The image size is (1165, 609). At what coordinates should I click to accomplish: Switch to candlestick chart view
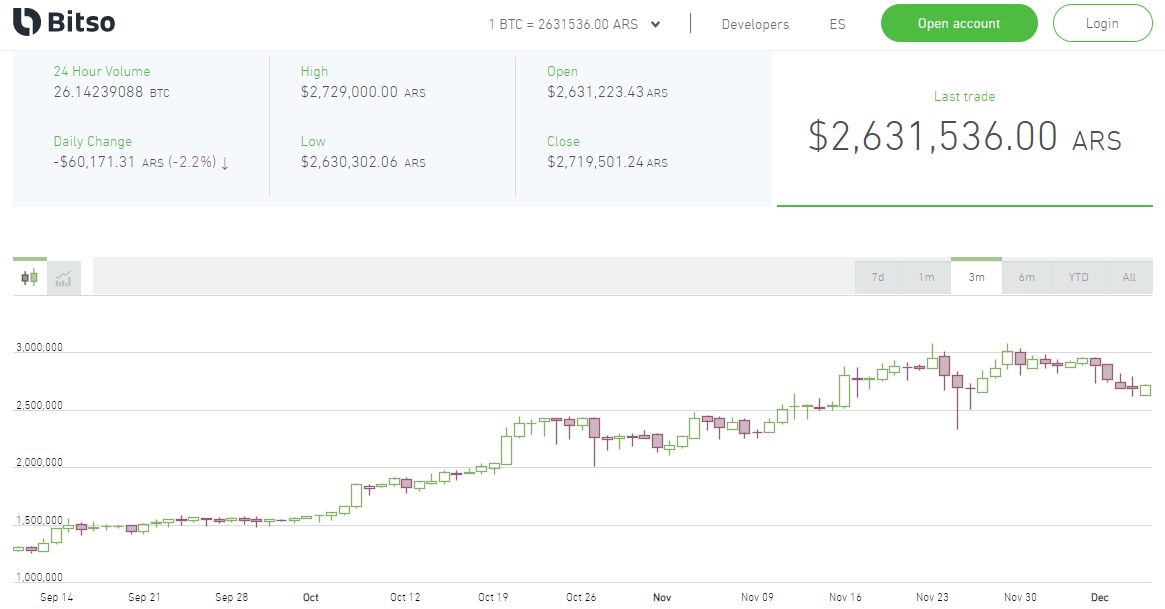(30, 278)
